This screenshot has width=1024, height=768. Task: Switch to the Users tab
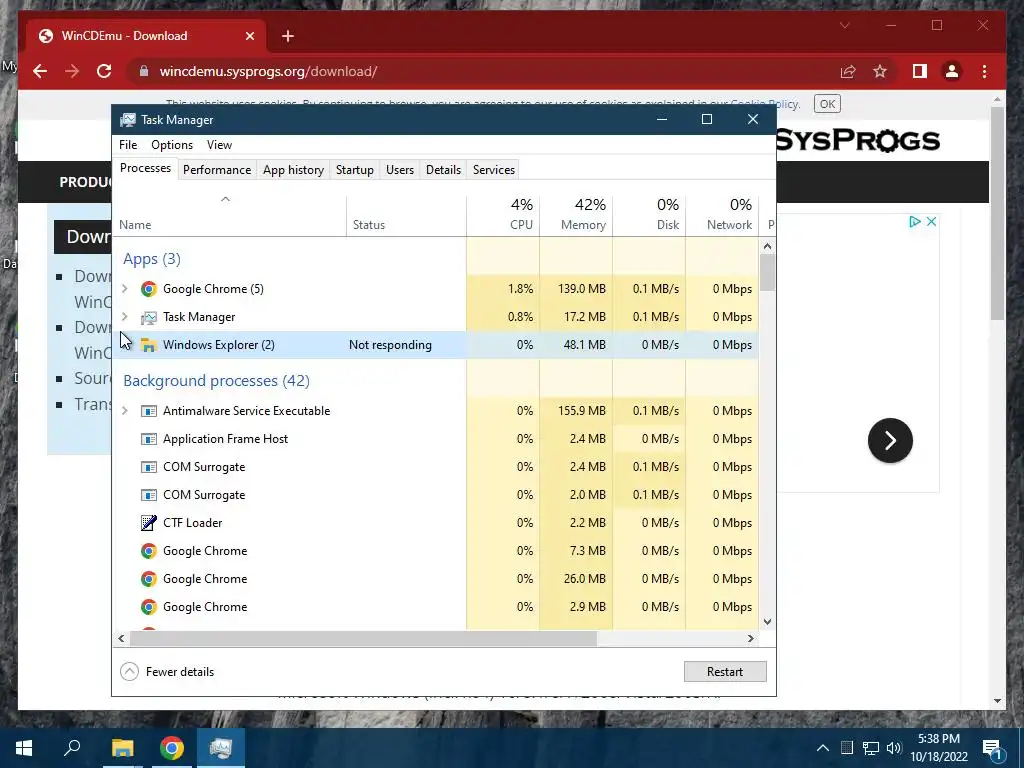click(x=400, y=170)
